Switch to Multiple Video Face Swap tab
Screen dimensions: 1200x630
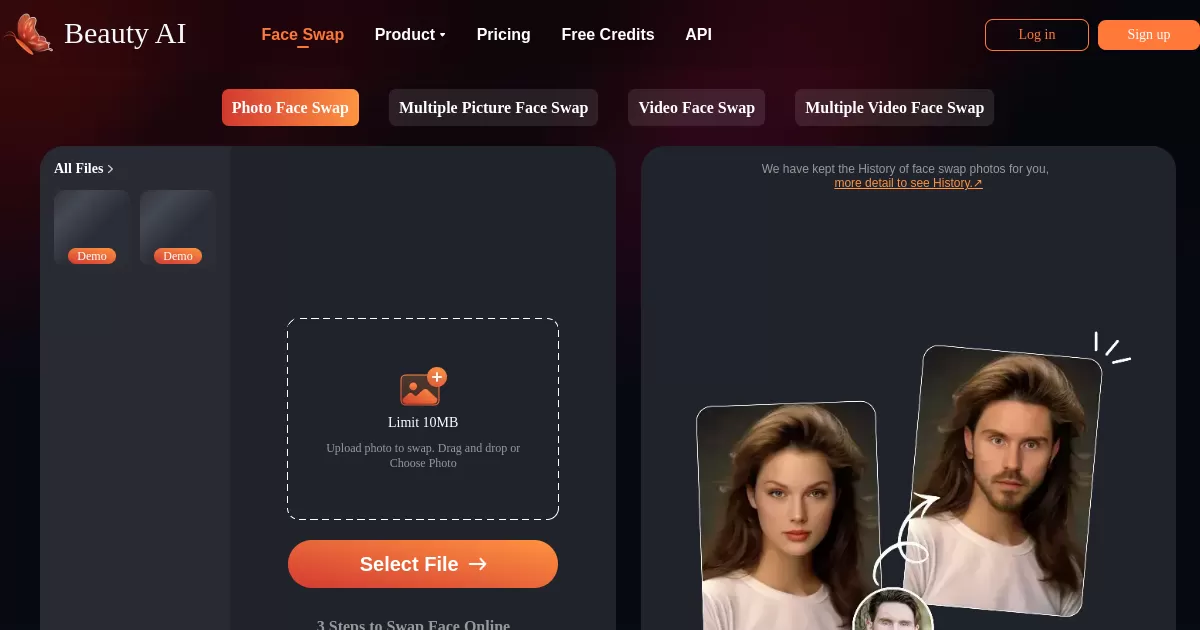(x=894, y=108)
